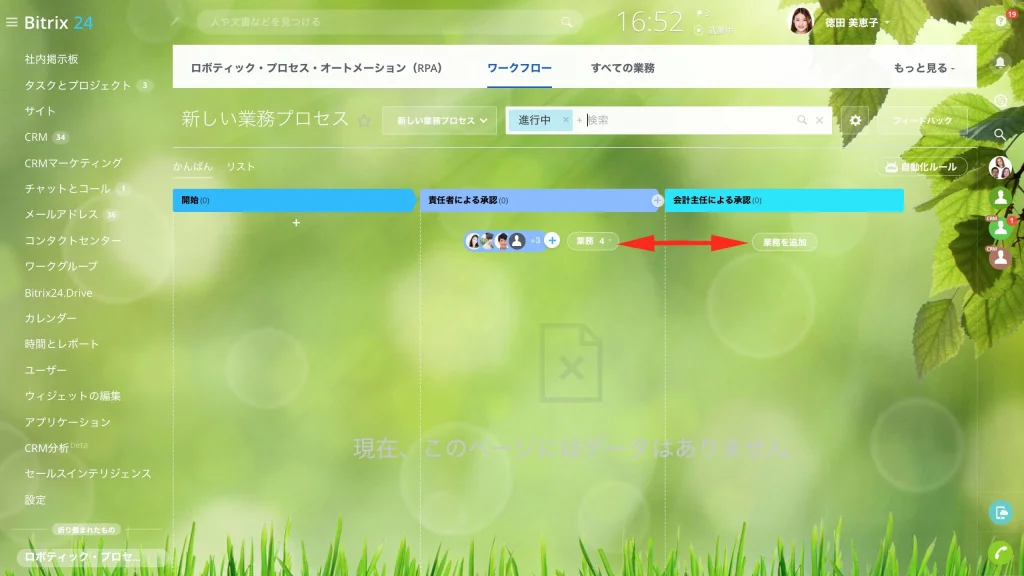Open CRM in the sidebar
Image resolution: width=1024 pixels, height=576 pixels.
36,137
